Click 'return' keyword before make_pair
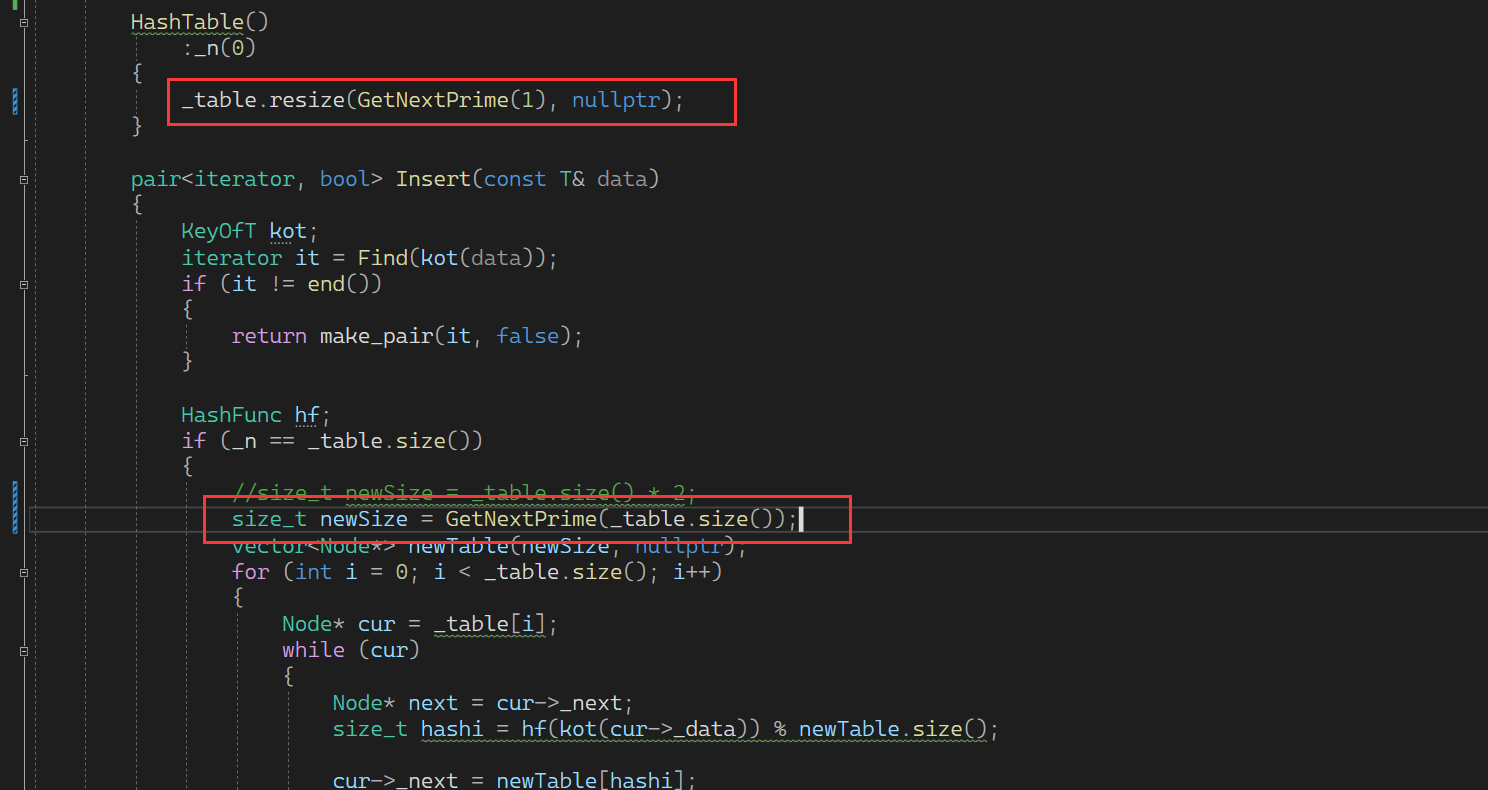Viewport: 1488px width, 790px height. click(269, 336)
